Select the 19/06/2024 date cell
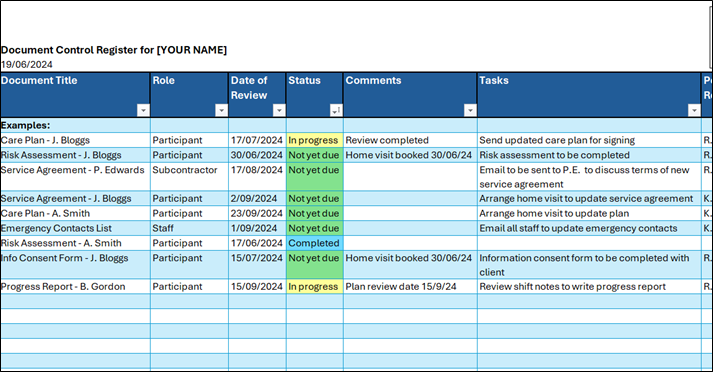713x372 pixels. point(27,65)
